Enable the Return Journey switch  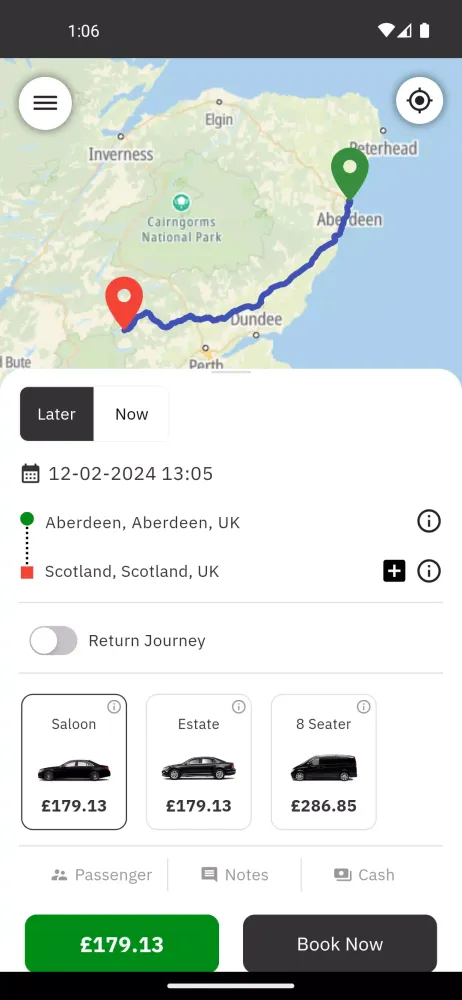click(54, 640)
